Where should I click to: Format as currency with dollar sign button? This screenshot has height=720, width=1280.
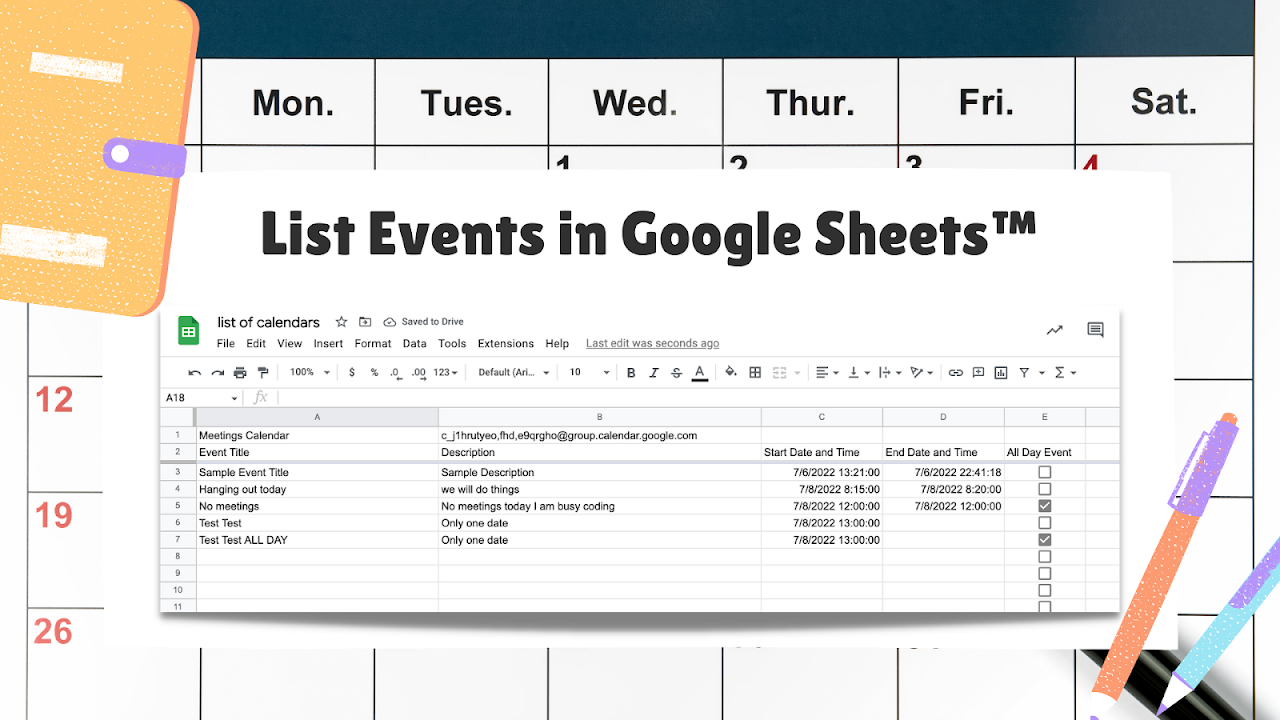coord(352,373)
